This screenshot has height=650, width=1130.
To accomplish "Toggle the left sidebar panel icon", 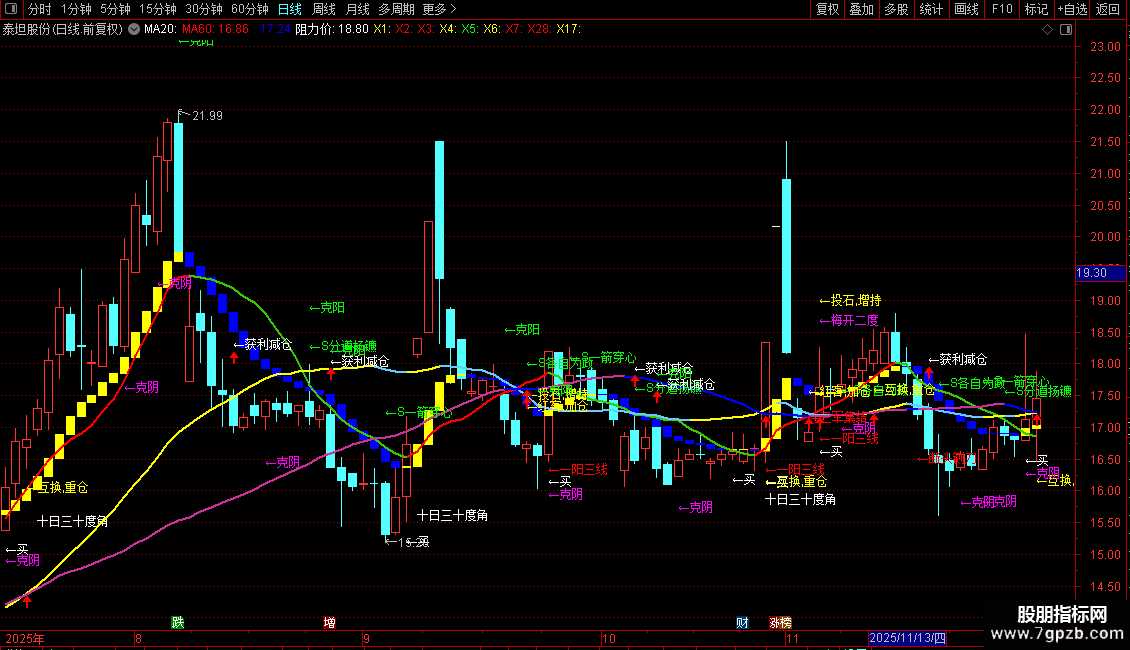I will pyautogui.click(x=11, y=9).
